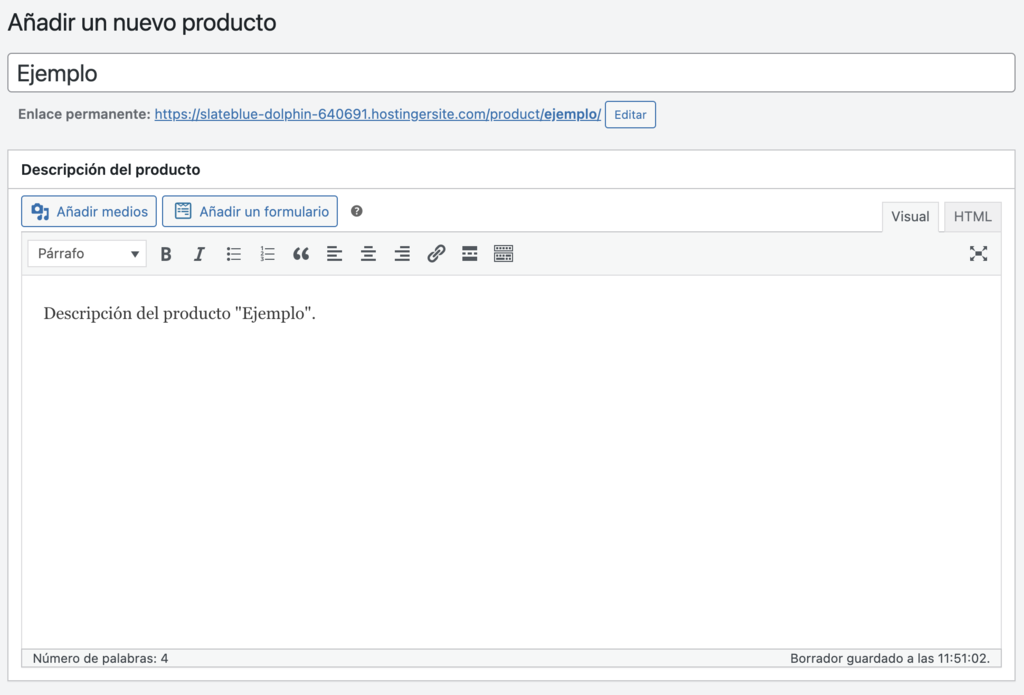1024x695 pixels.
Task: Insert the Read More tag
Action: (469, 253)
